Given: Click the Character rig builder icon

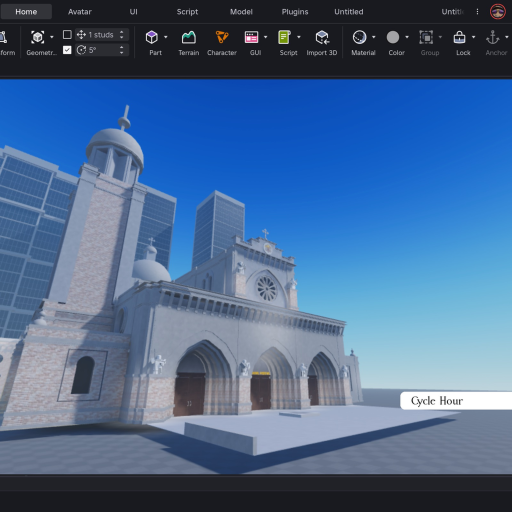Looking at the screenshot, I should tap(222, 37).
